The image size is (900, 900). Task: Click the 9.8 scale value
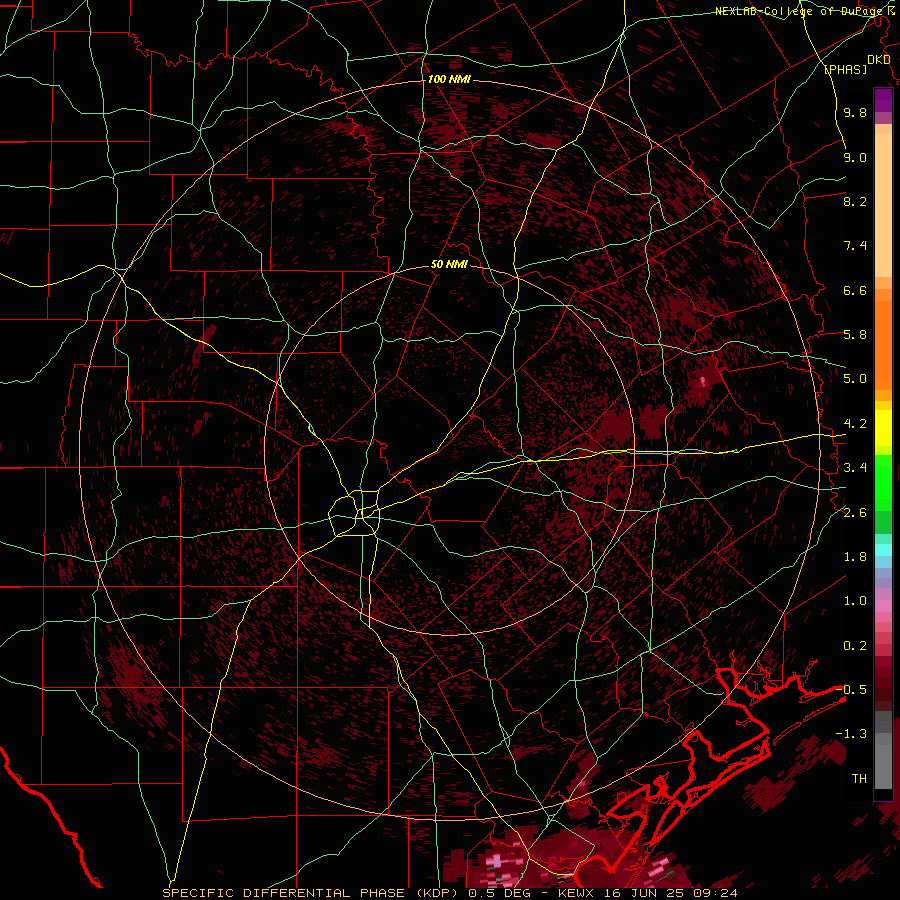point(855,112)
